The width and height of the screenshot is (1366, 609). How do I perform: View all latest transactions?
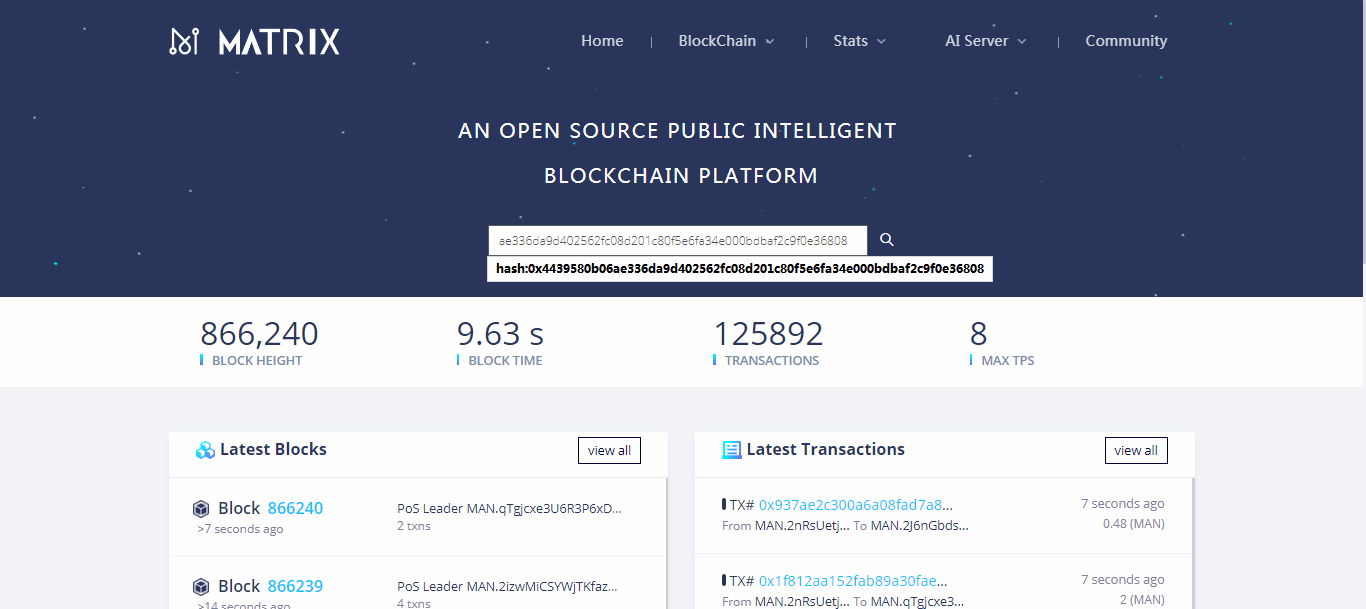(1136, 450)
